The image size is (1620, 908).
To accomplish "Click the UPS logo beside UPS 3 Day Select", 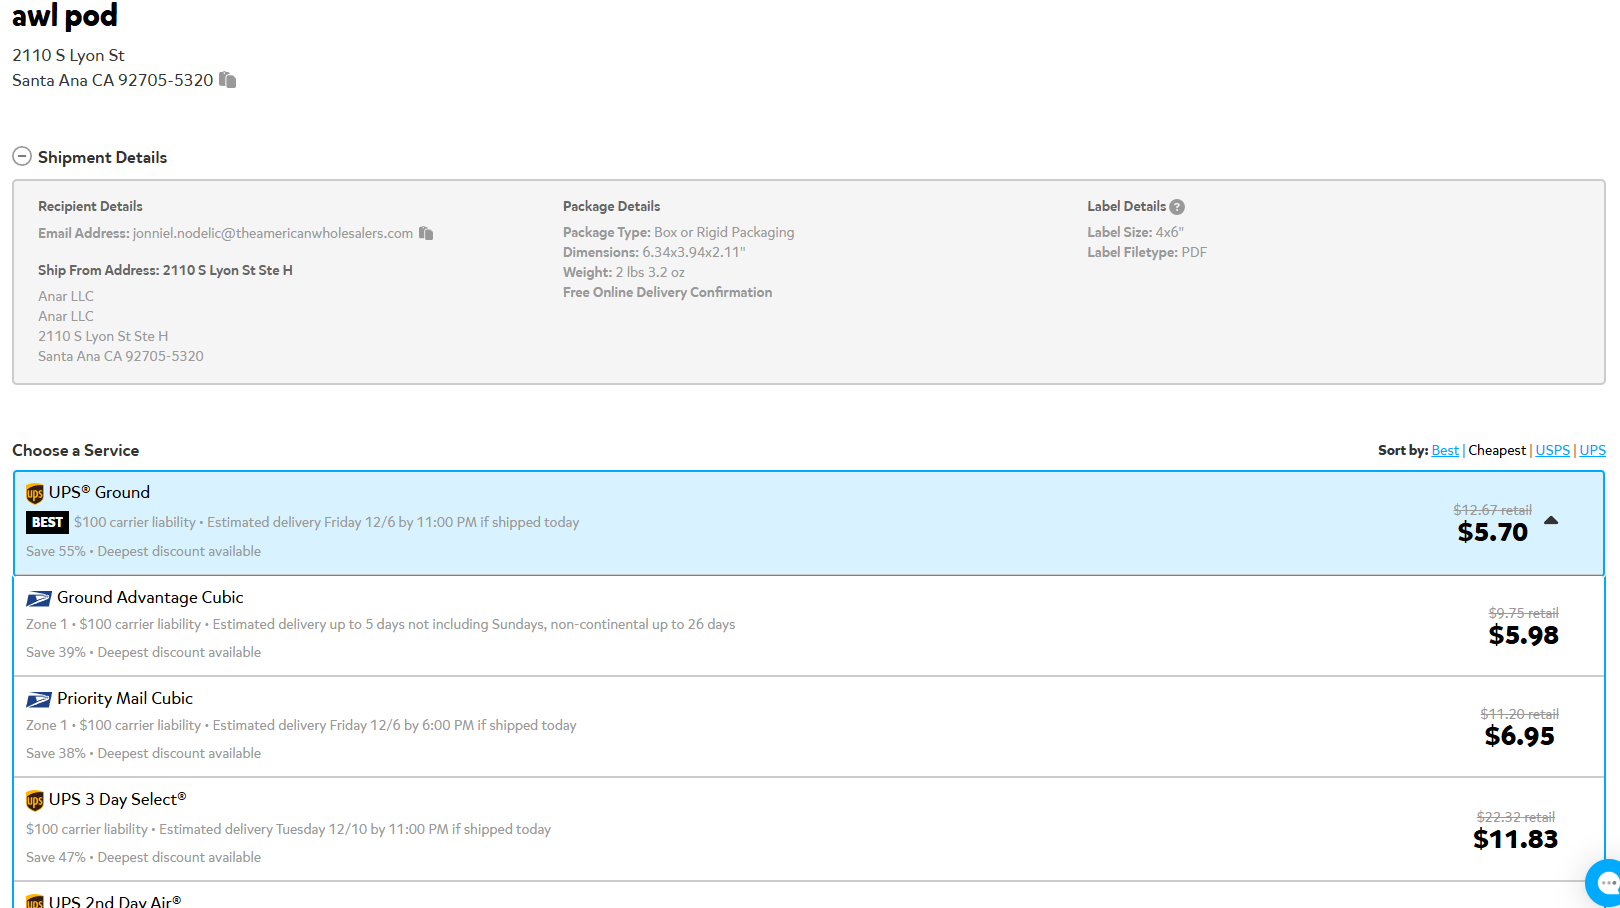I will [35, 800].
